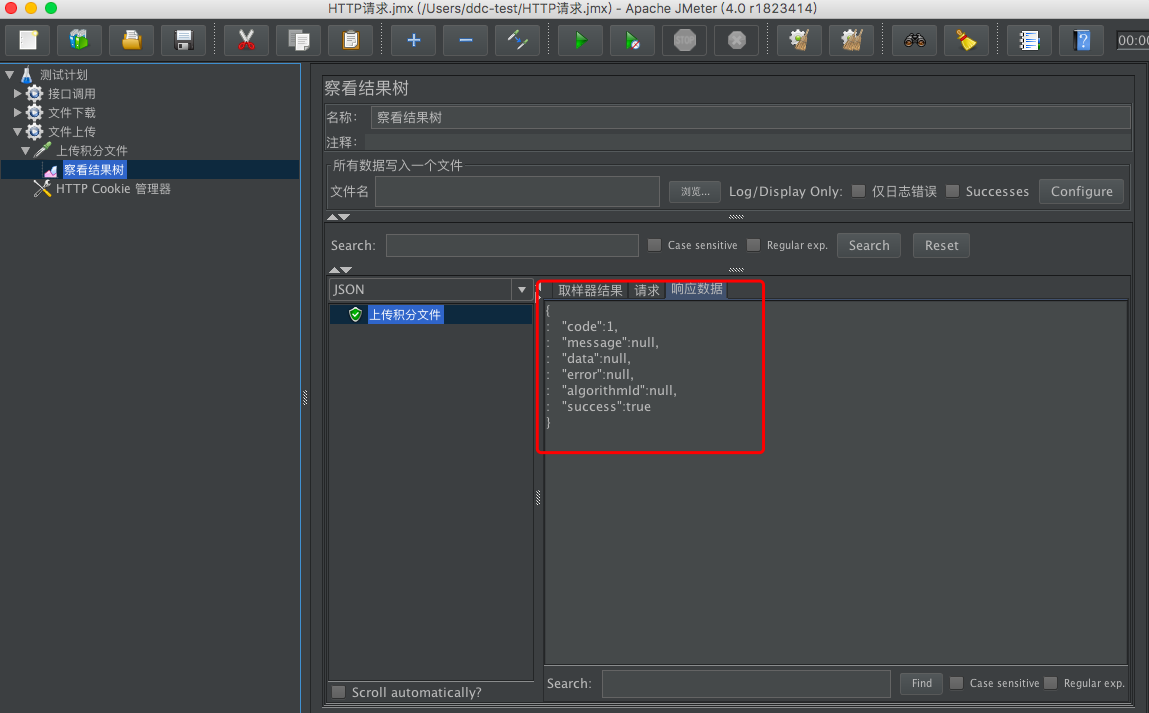The height and width of the screenshot is (713, 1149).
Task: Select the 文件上传 tree item
Action: [x=72, y=132]
